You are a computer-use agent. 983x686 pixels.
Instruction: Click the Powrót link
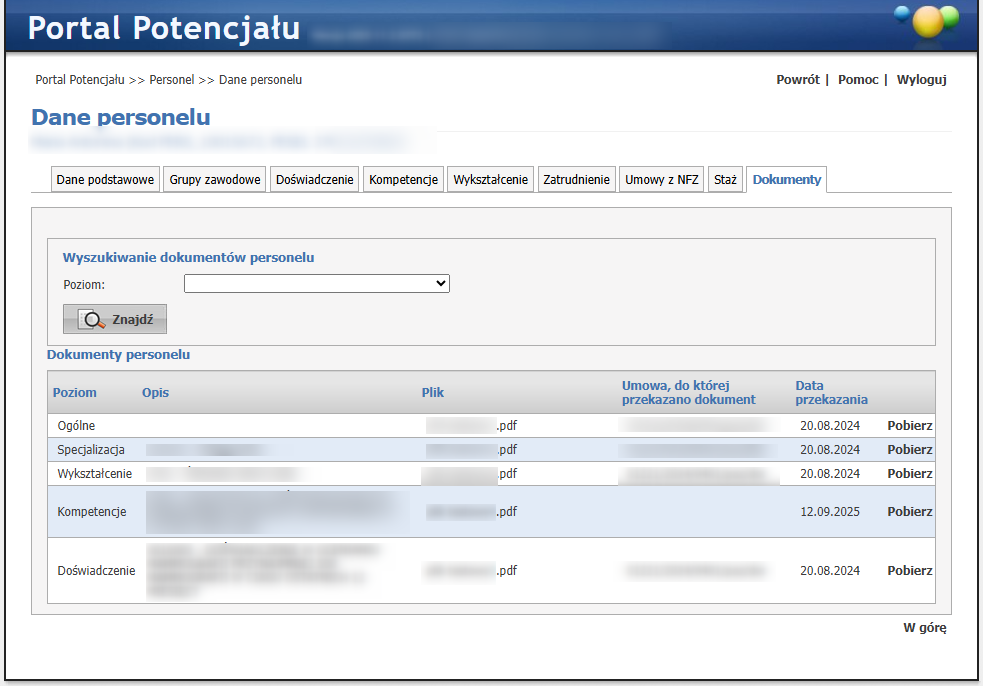797,80
